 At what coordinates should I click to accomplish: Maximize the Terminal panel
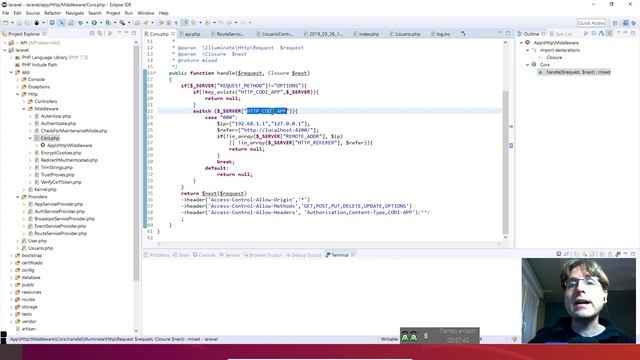click(x=633, y=254)
